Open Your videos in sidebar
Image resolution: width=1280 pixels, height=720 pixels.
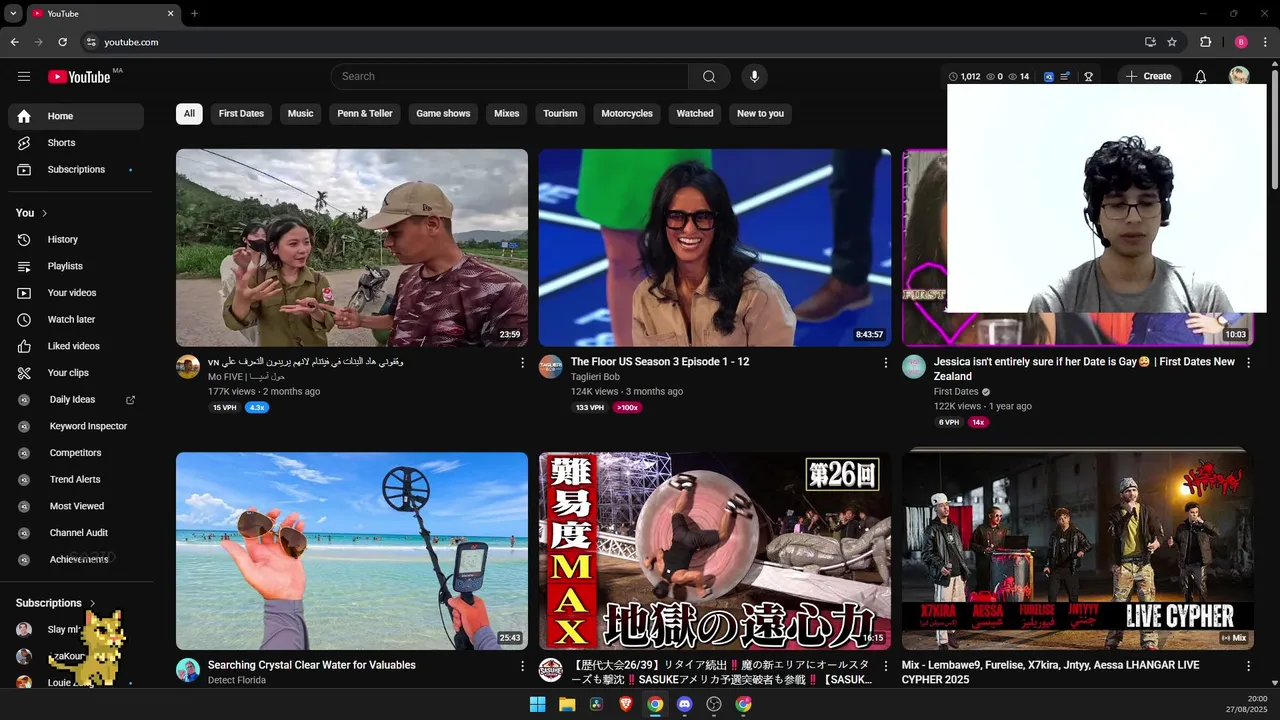point(76,293)
